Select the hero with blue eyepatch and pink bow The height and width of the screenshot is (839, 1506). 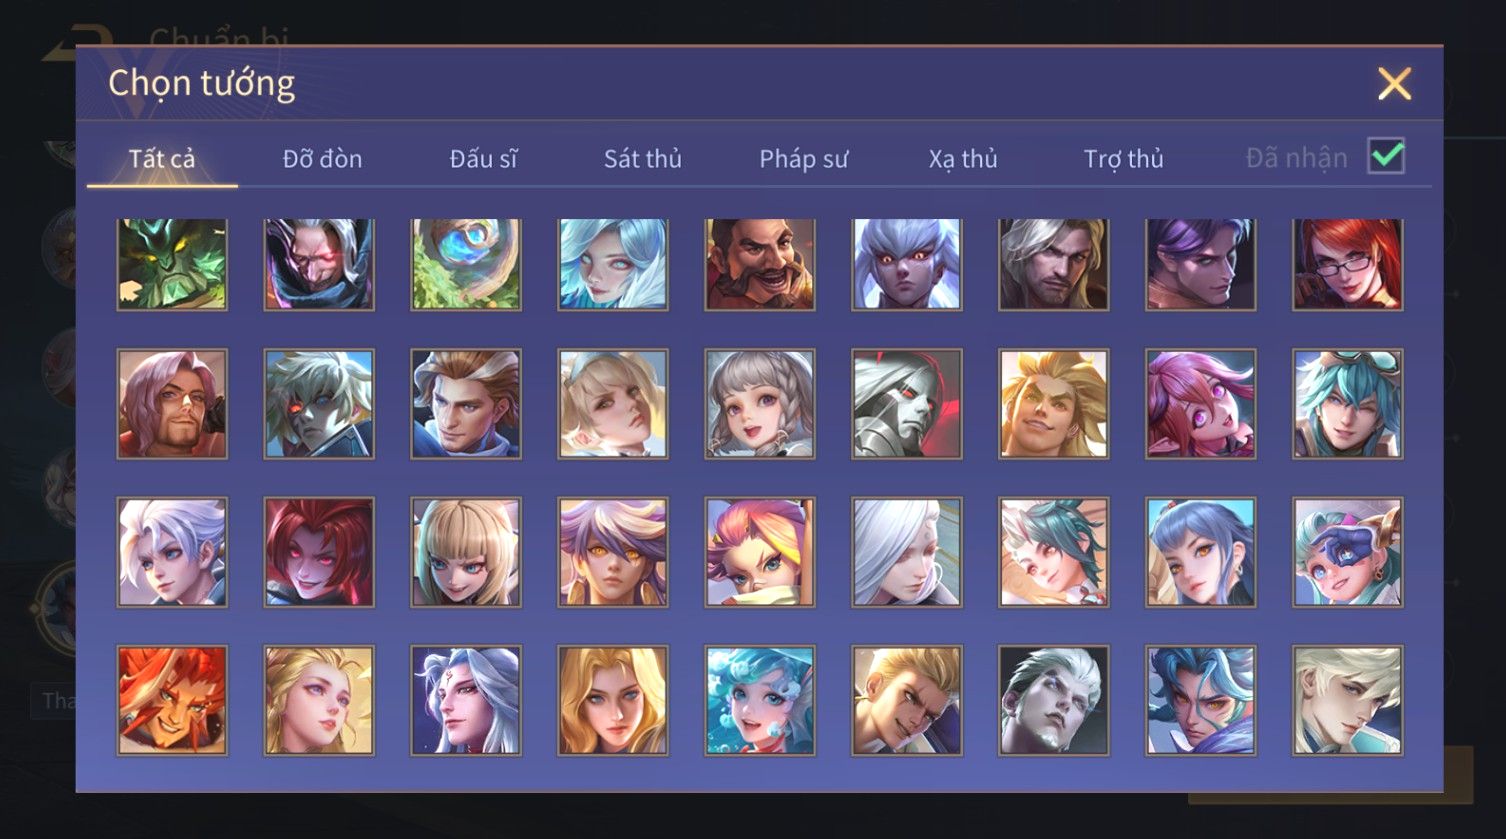click(1347, 552)
